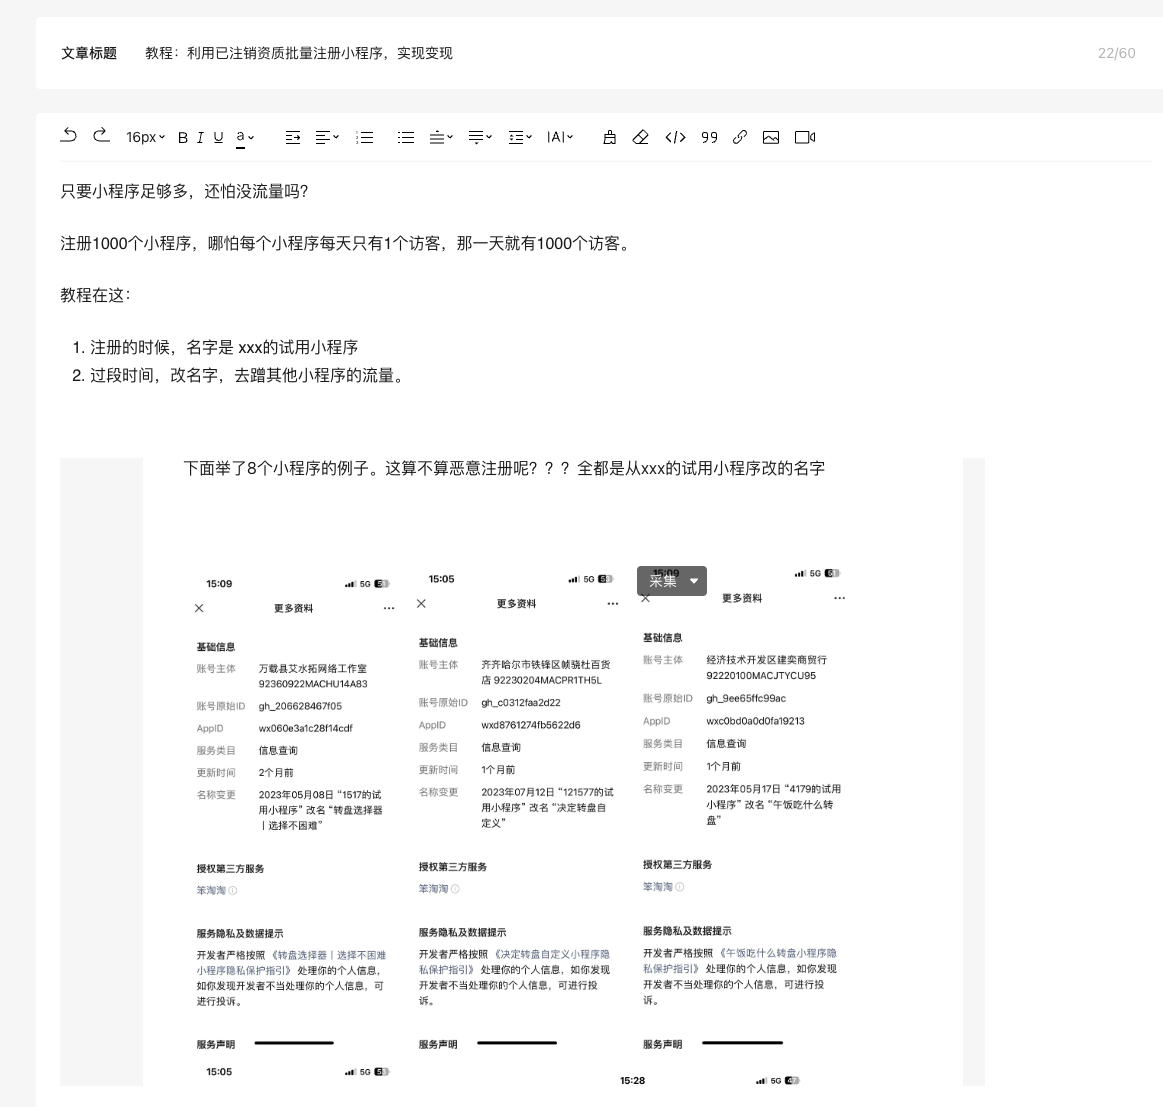Click the three-dot menu in the 15:05 screenshot
The height and width of the screenshot is (1107, 1163).
point(613,604)
